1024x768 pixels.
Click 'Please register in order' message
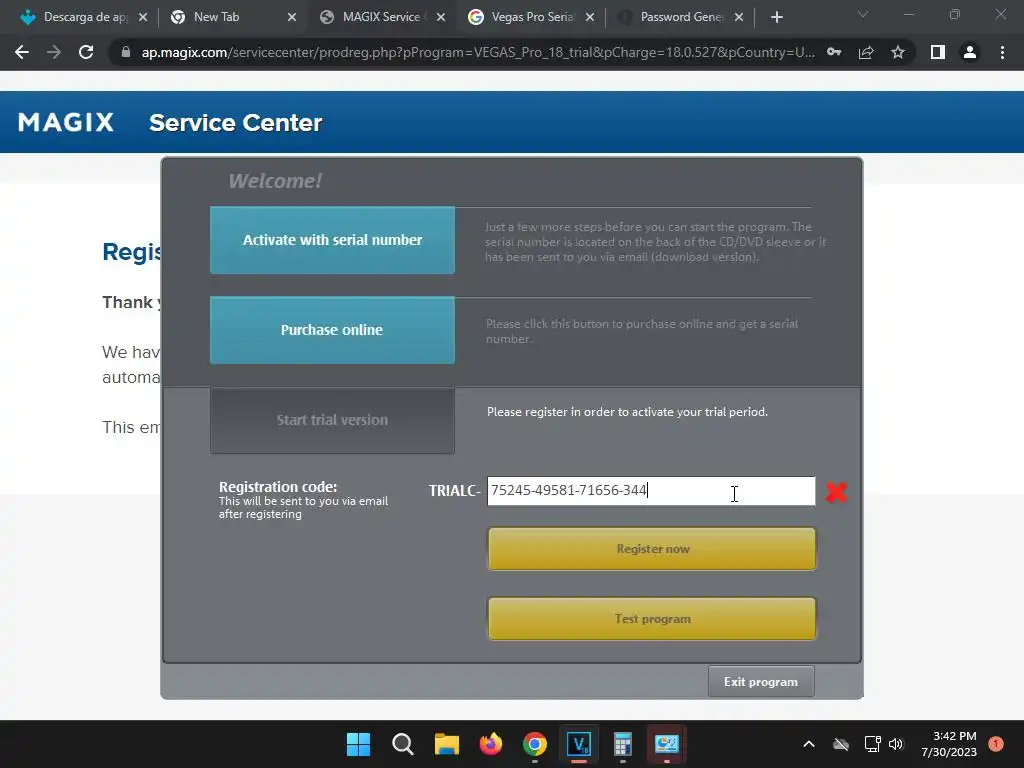pos(627,412)
